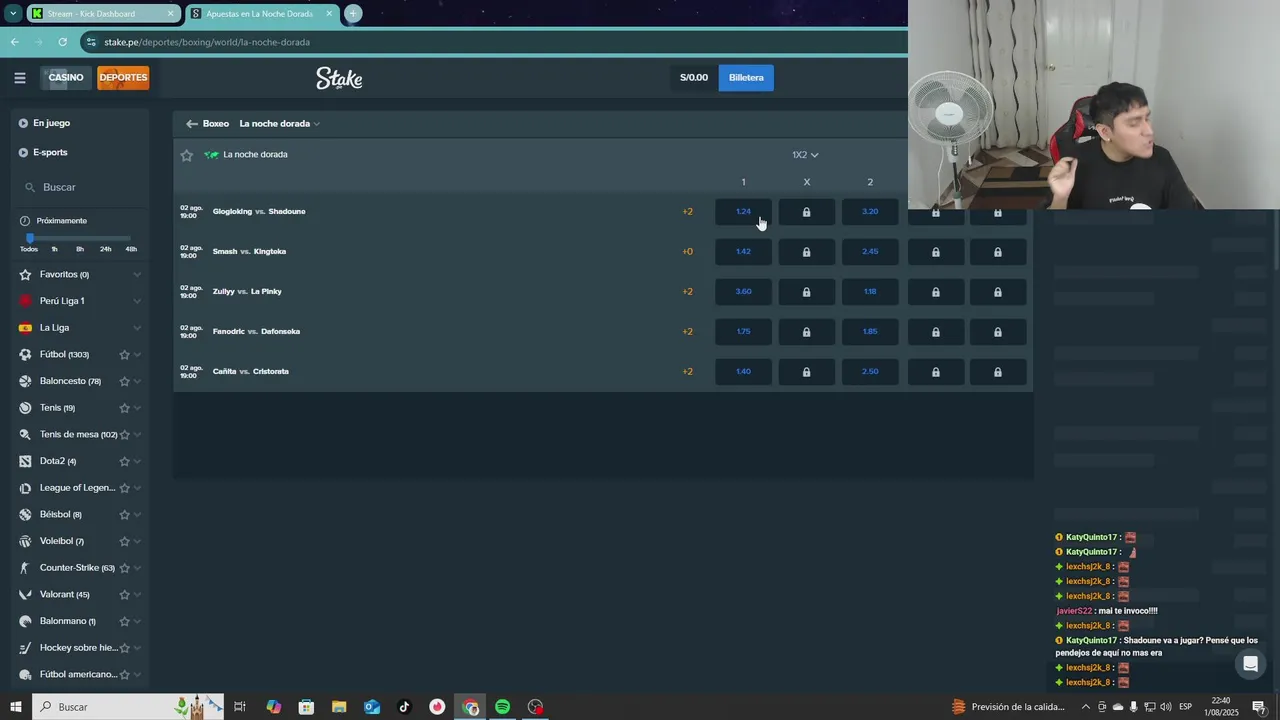View site information icon in address bar
Viewport: 1280px width, 720px height.
point(91,42)
